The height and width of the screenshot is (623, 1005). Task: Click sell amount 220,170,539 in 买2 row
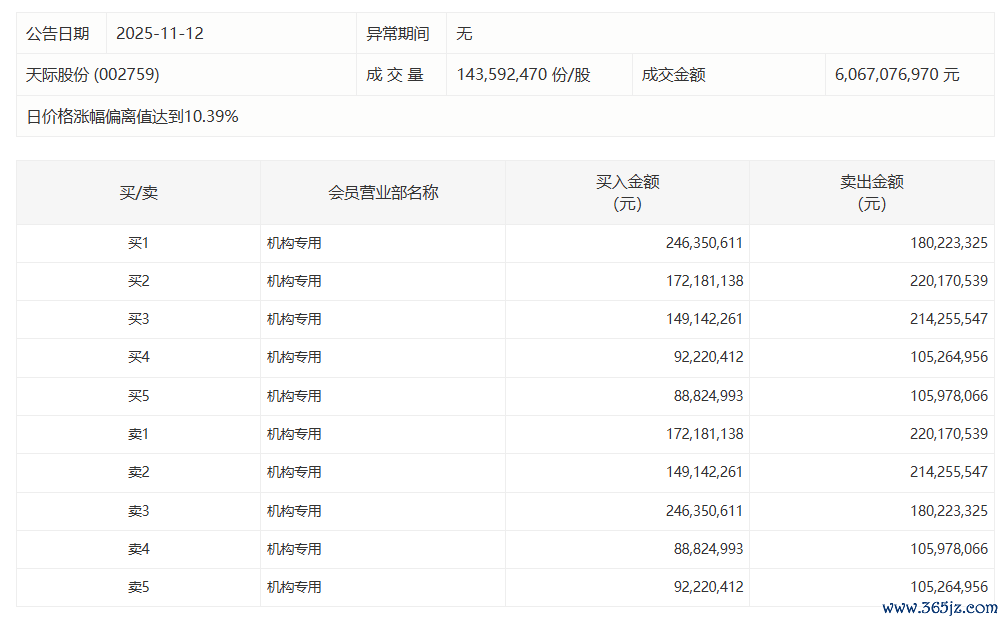pos(949,281)
